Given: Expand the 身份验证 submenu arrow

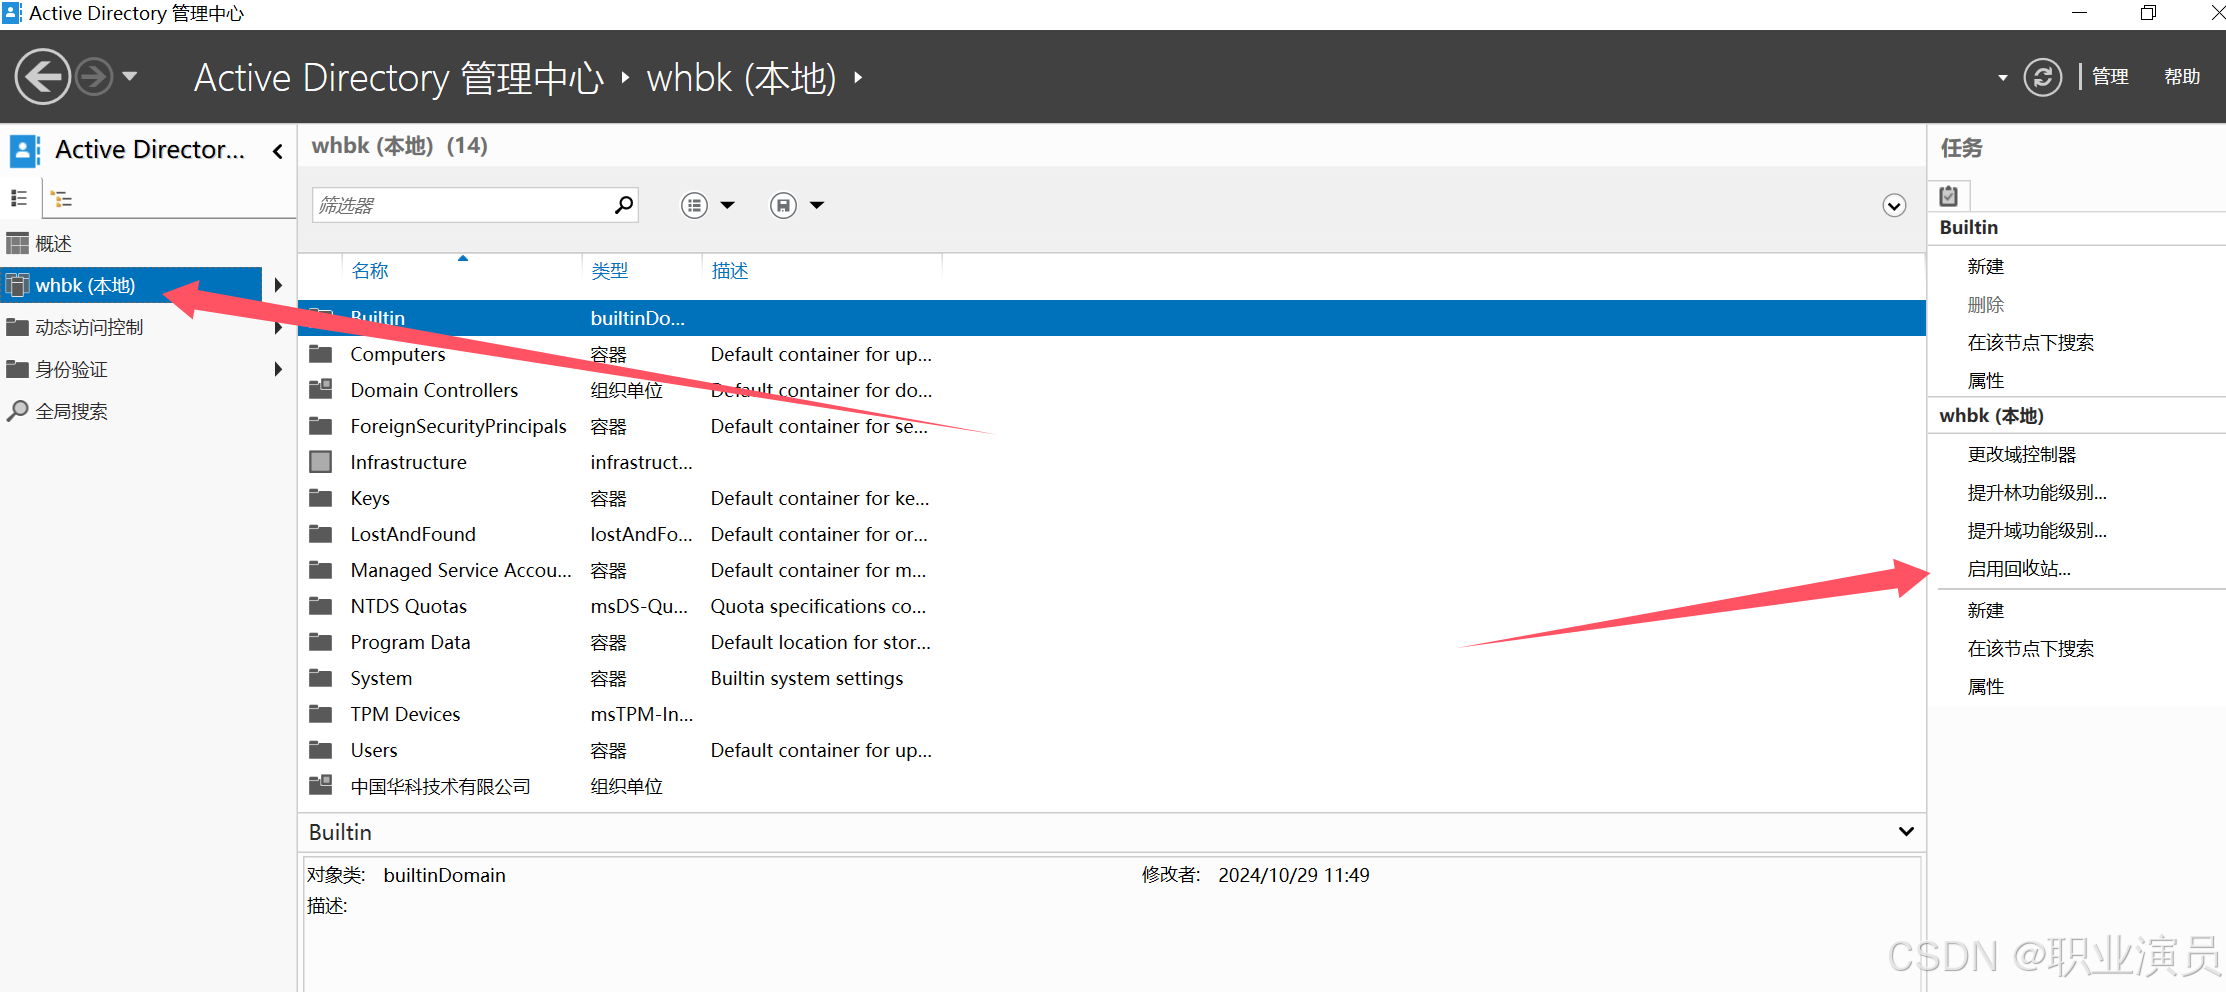Looking at the screenshot, I should 278,369.
